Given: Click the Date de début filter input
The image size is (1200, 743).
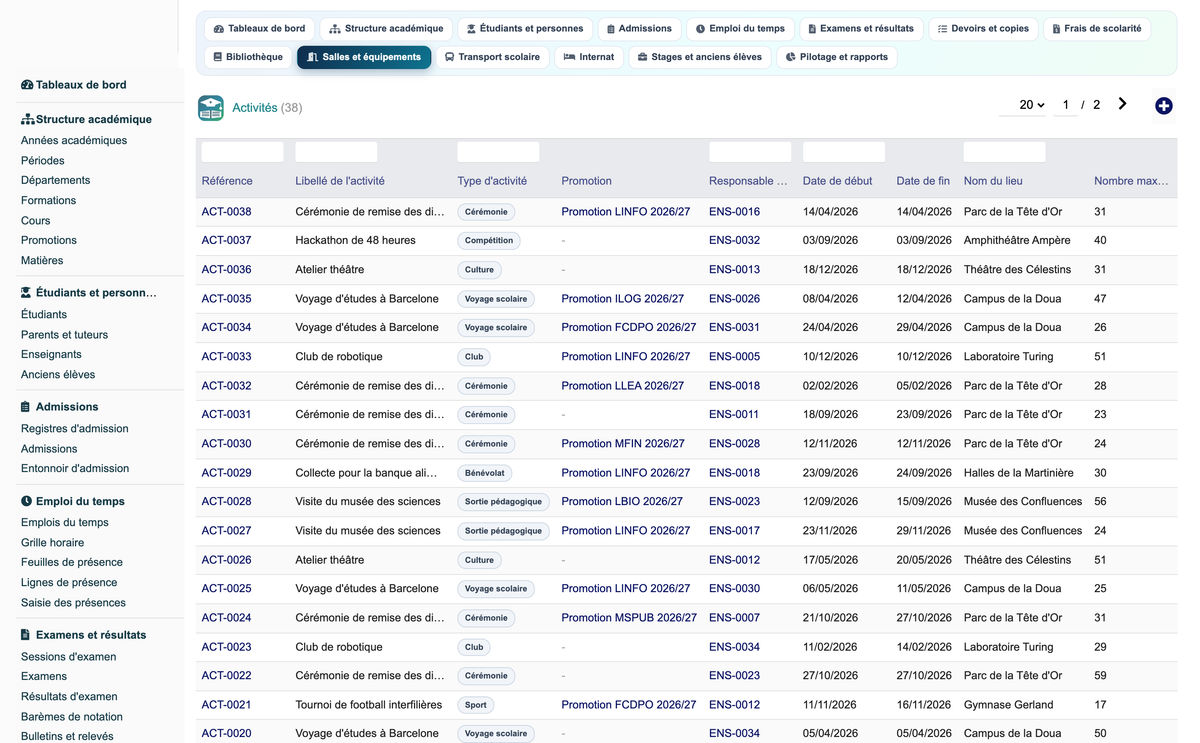Looking at the screenshot, I should coord(844,152).
